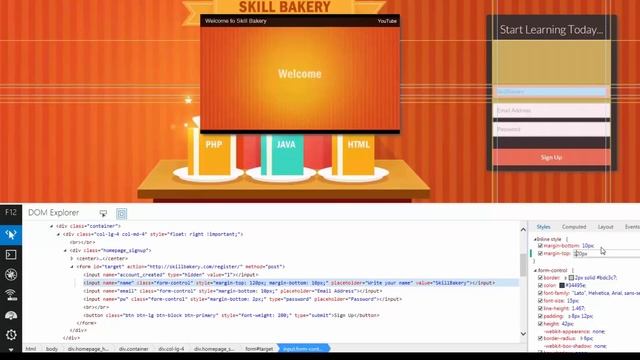Viewport: 640px width, 360px height.
Task: Show more tools arrow below sidebar icons
Action: pos(11,349)
